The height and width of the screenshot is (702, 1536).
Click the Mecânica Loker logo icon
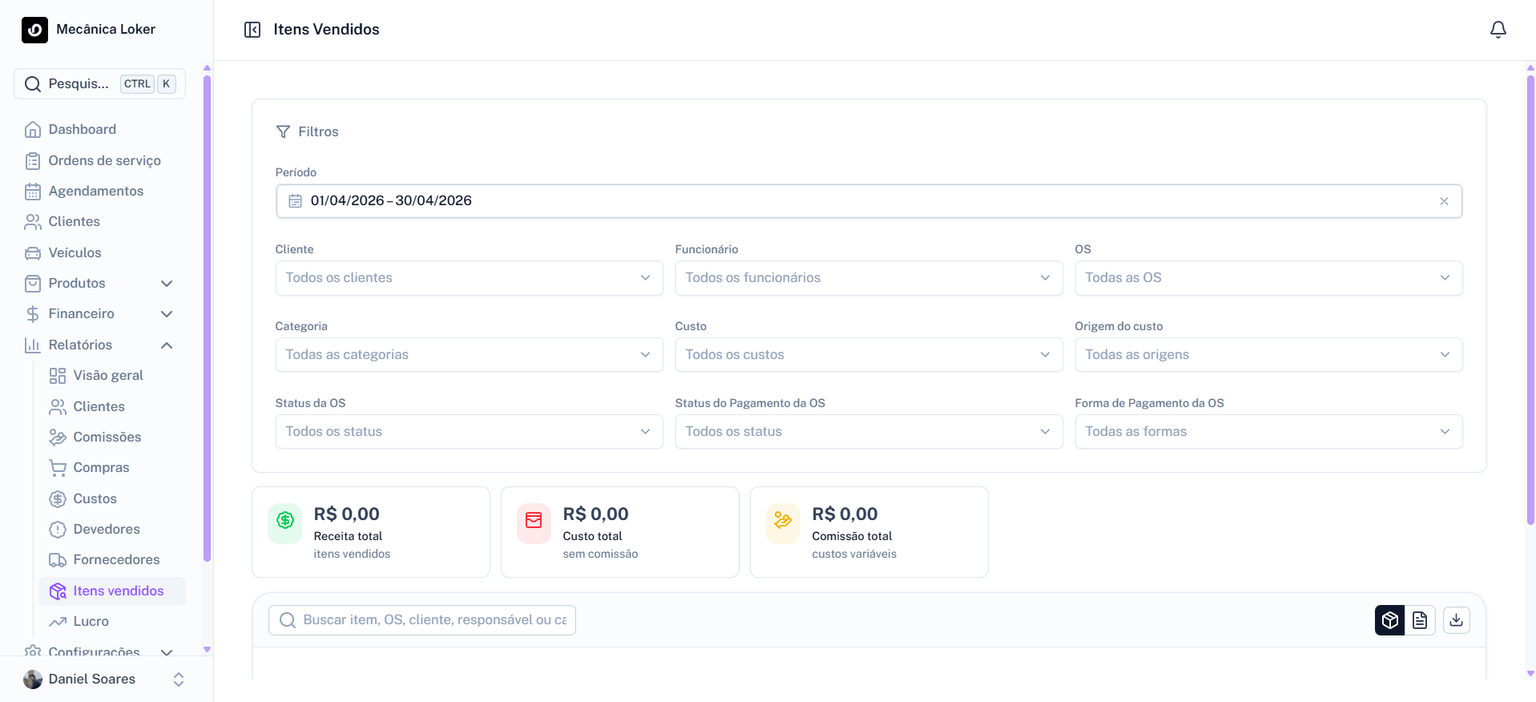click(x=34, y=30)
